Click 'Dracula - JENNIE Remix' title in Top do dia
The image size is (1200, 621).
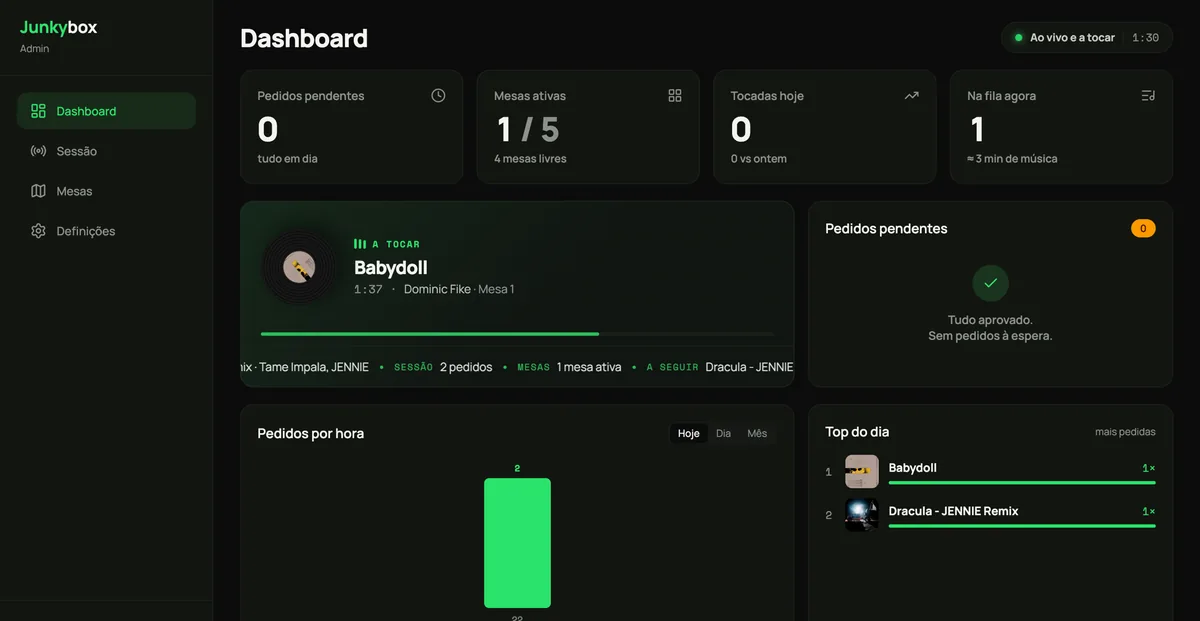tap(954, 511)
